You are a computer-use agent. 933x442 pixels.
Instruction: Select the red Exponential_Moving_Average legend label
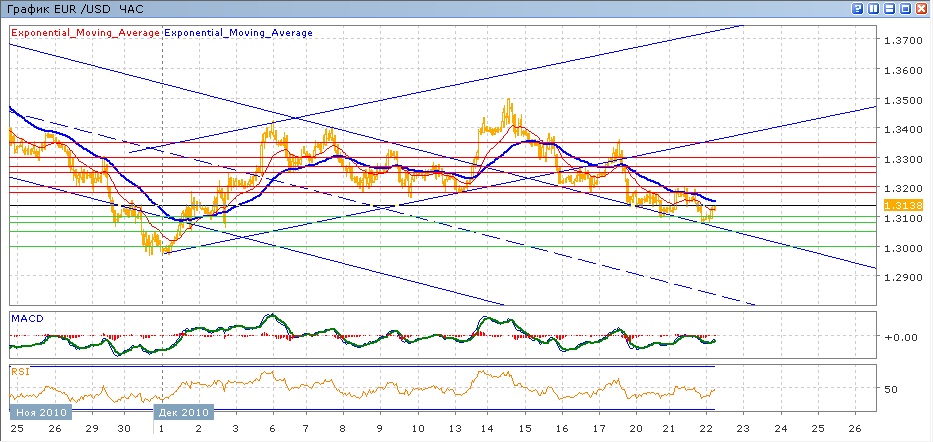[85, 32]
